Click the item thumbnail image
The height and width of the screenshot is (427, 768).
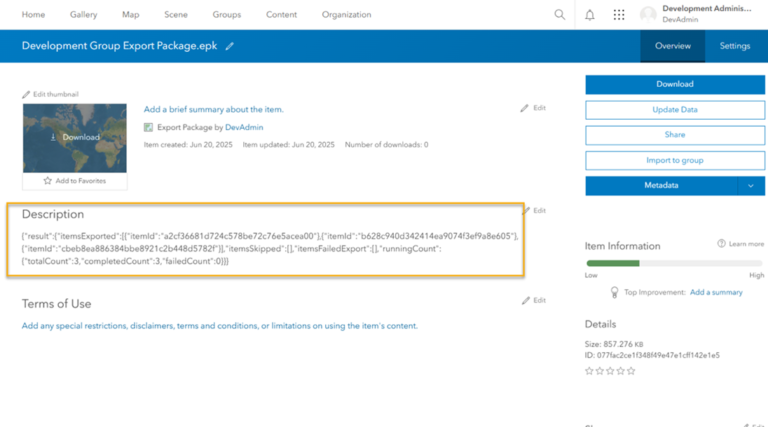pyautogui.click(x=75, y=137)
